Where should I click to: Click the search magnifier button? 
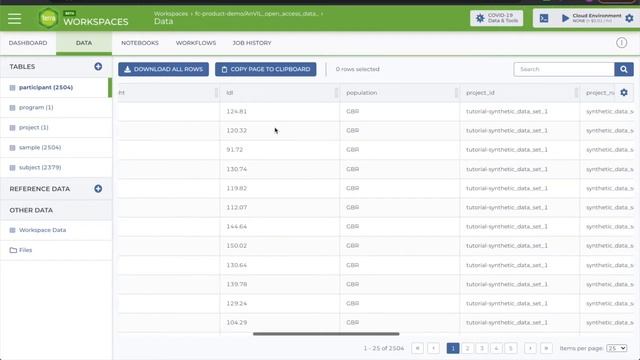tap(624, 69)
